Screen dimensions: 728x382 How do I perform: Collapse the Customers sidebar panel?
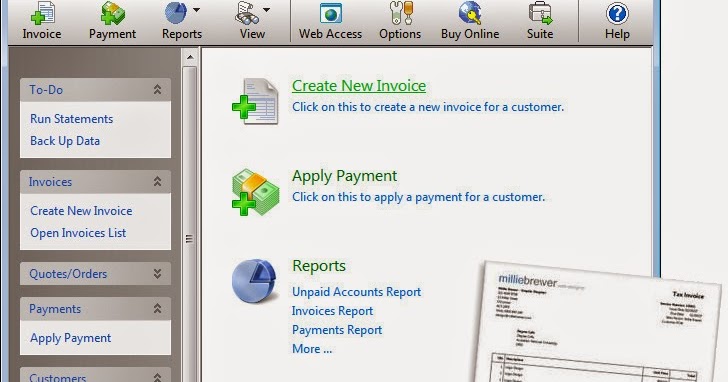point(157,377)
